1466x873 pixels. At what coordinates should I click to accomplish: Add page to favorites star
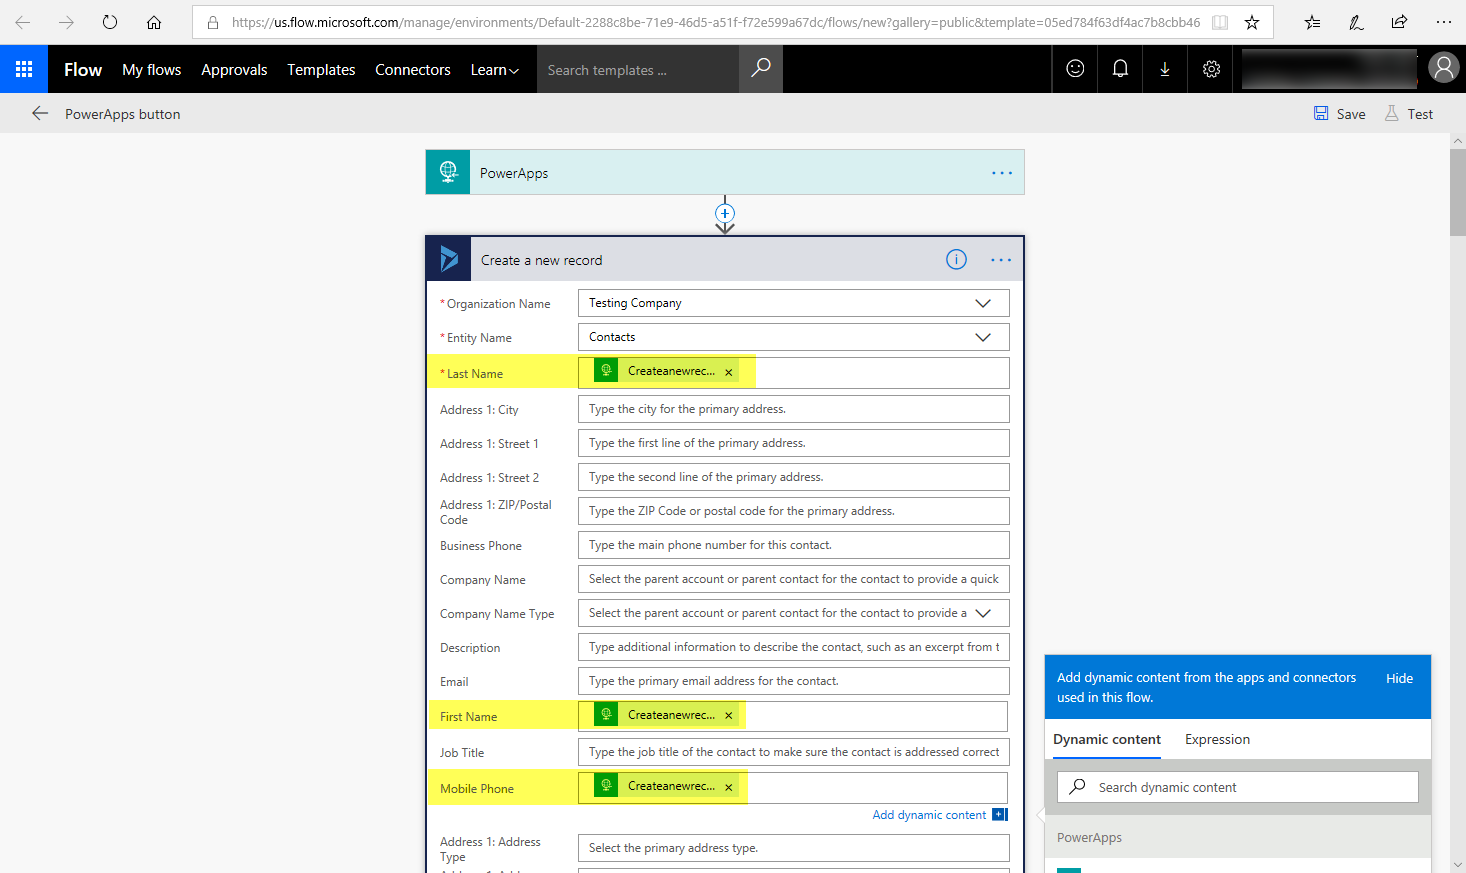click(1252, 22)
